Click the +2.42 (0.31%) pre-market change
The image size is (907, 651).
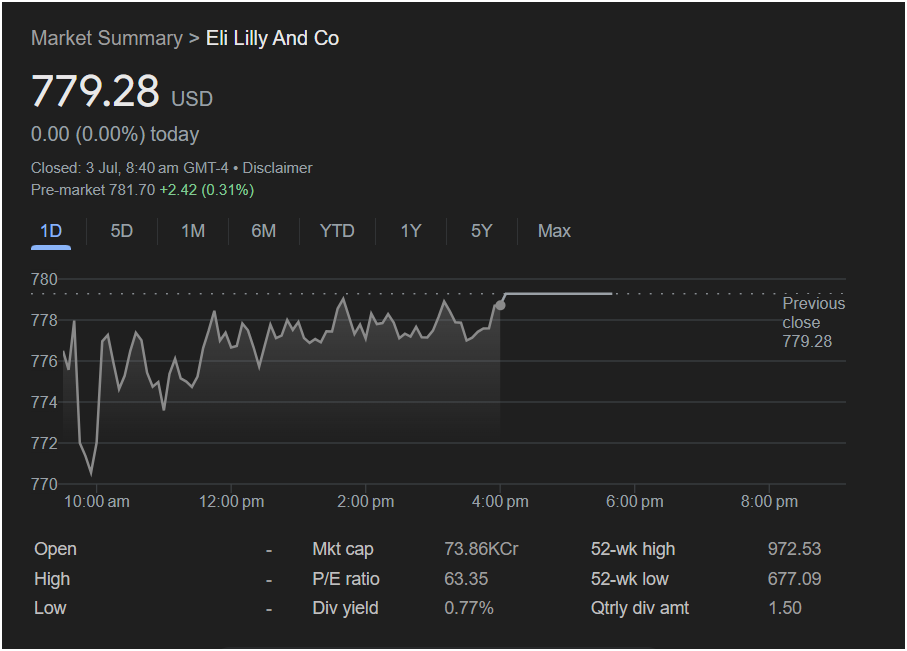pyautogui.click(x=207, y=190)
